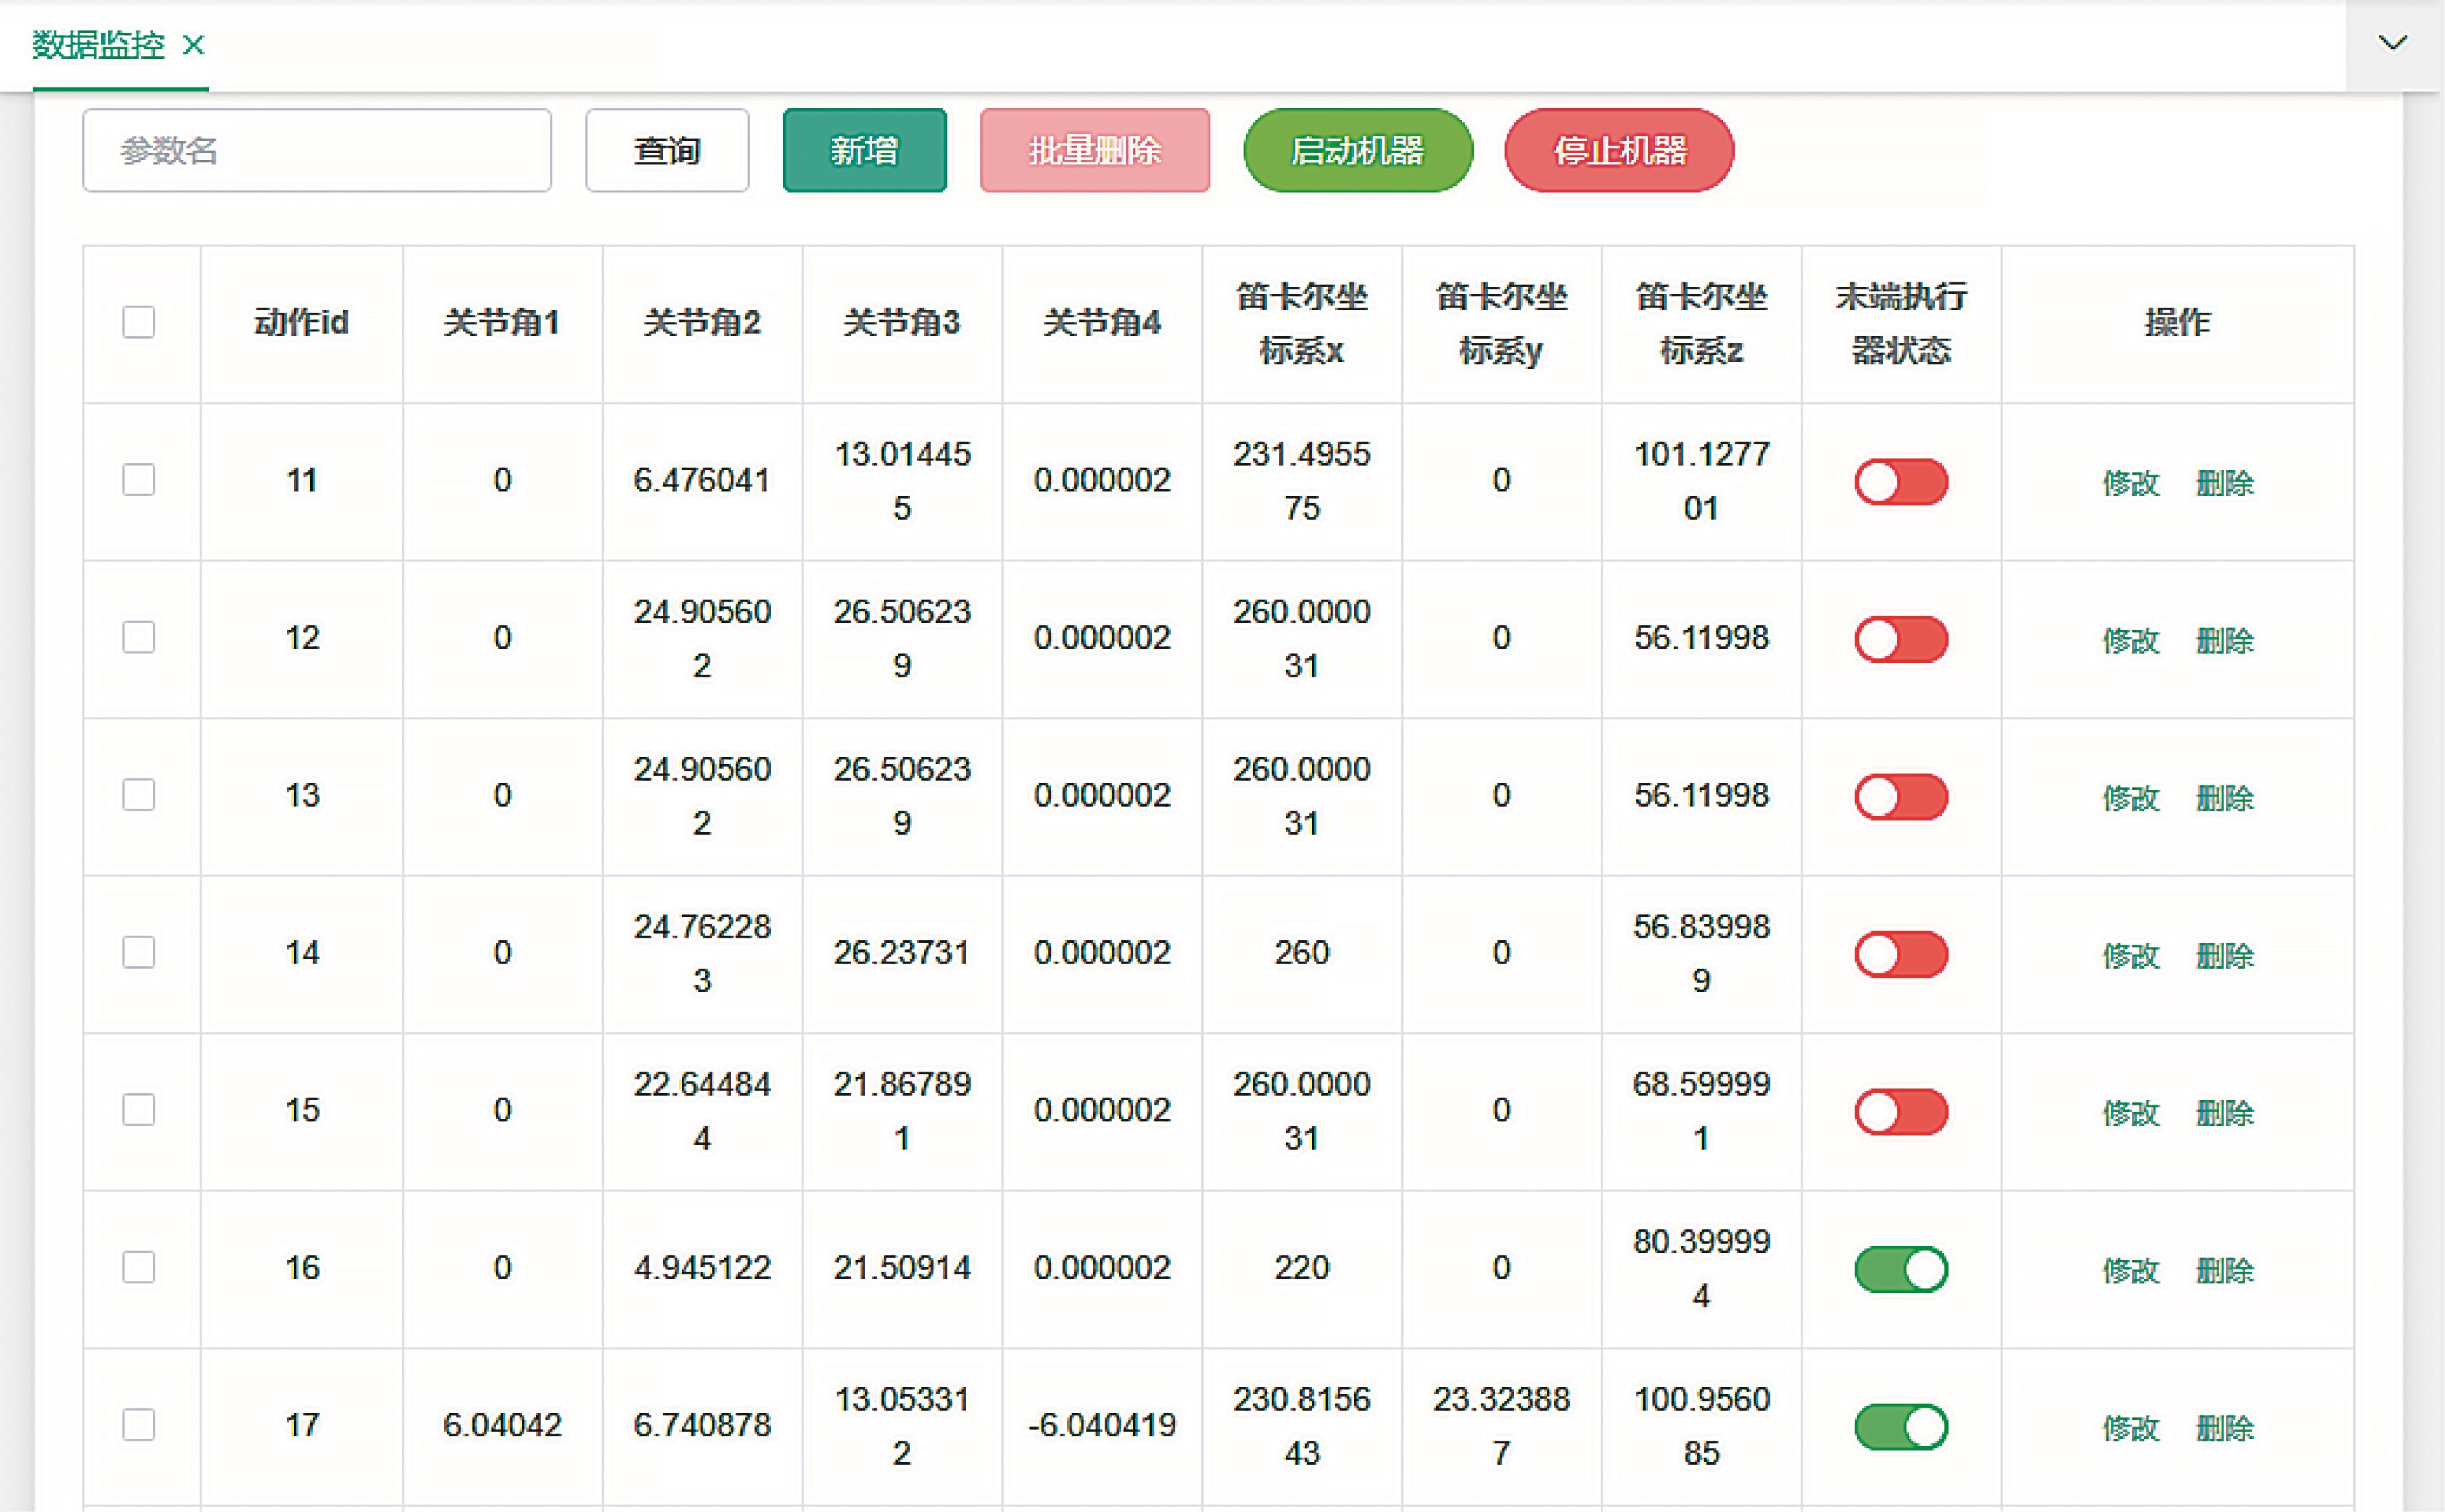Expand the tab list chevron at top right
Viewport: 2445px width, 1512px height.
coord(2393,43)
